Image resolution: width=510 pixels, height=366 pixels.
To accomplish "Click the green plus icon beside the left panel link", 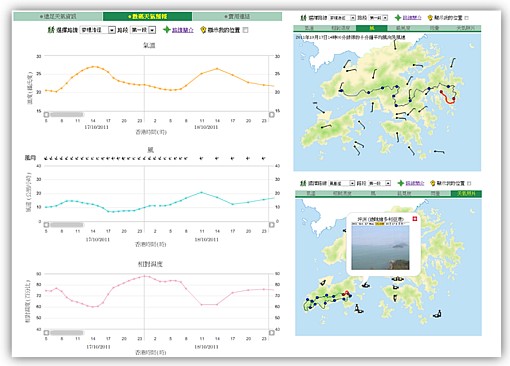I will pyautogui.click(x=167, y=30).
